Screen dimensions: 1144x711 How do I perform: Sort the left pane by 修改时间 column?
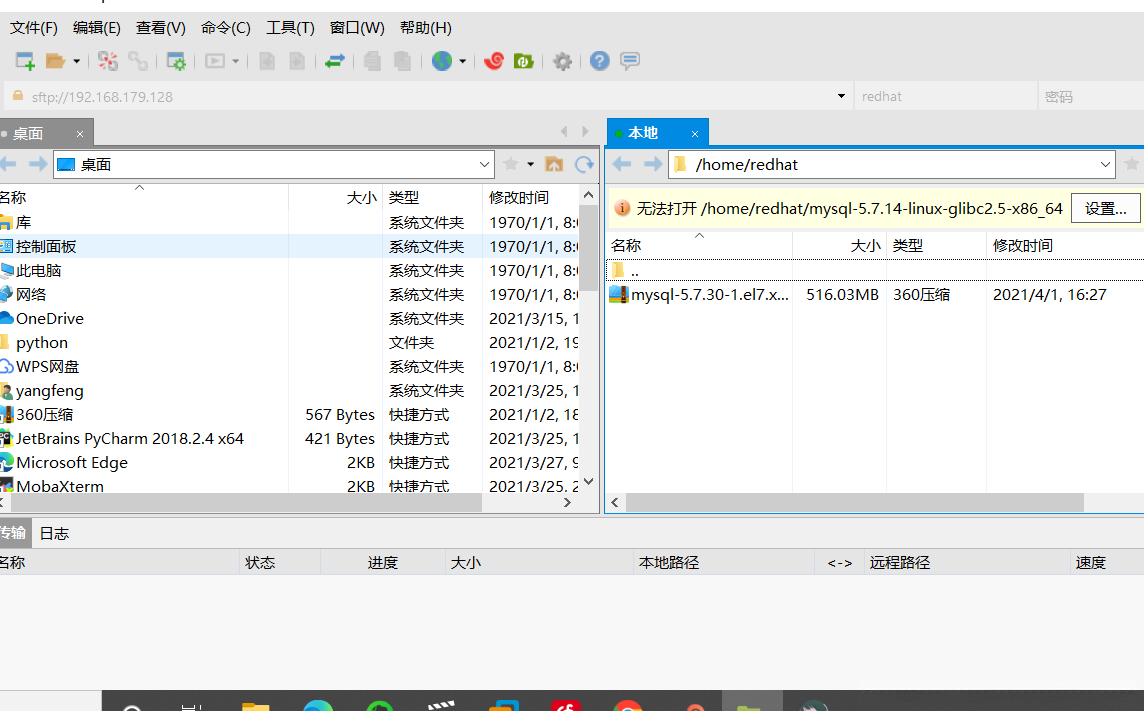click(x=530, y=198)
